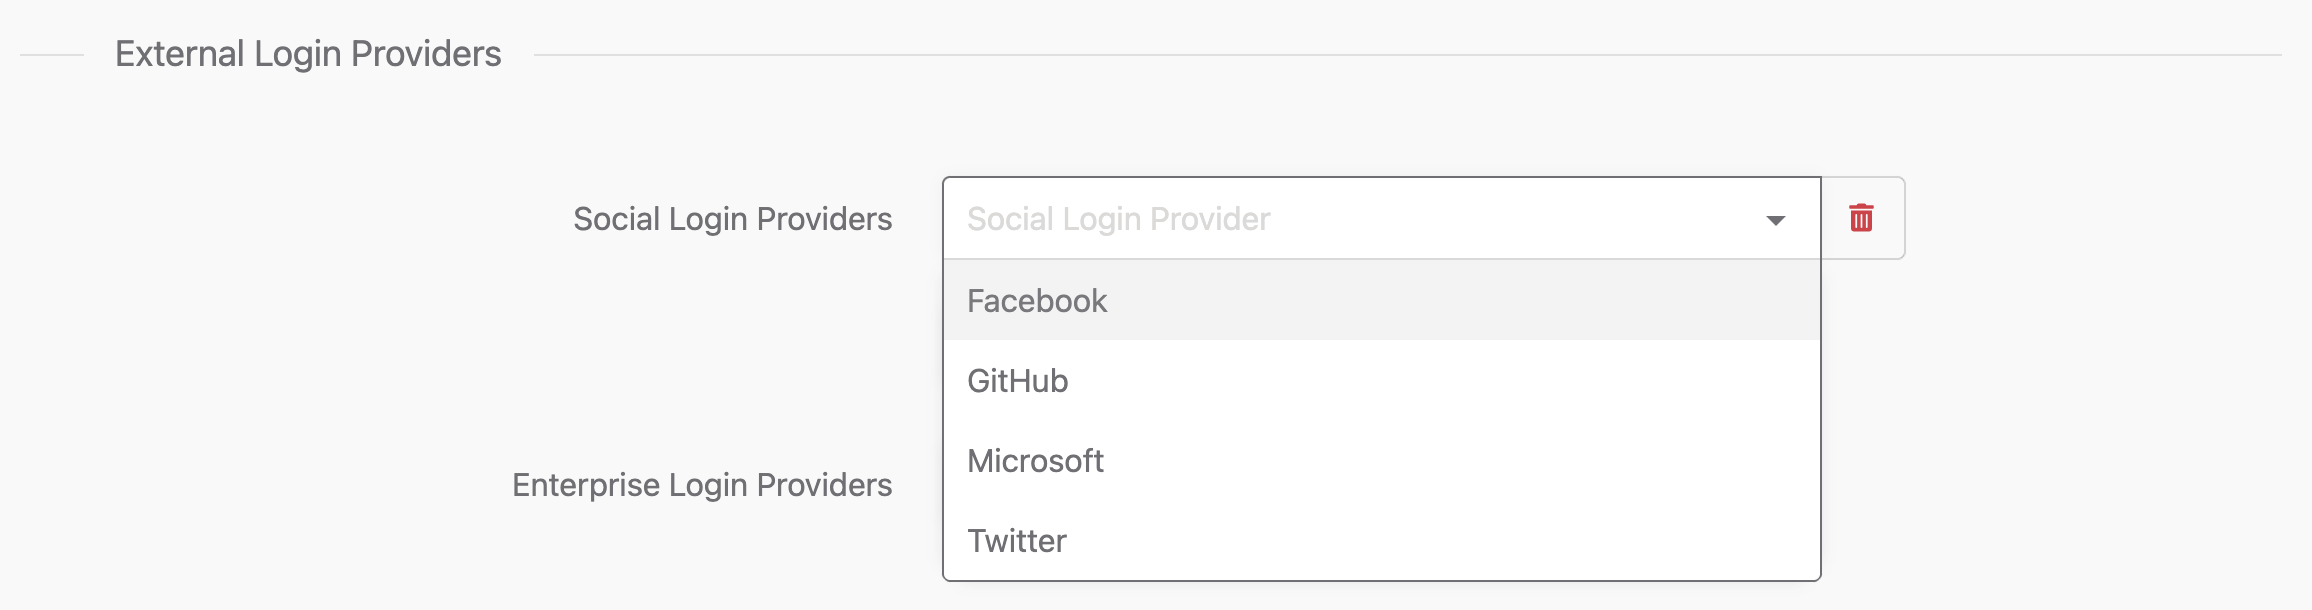2312x610 pixels.
Task: Click the dropdown caret arrow
Action: 1775,220
